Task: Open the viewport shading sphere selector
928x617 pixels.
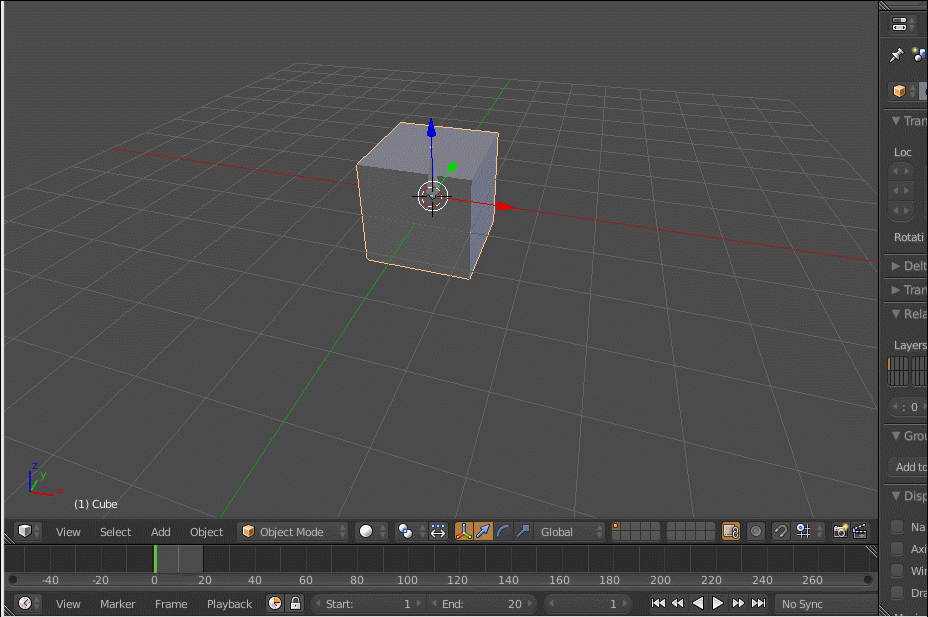Action: point(372,531)
